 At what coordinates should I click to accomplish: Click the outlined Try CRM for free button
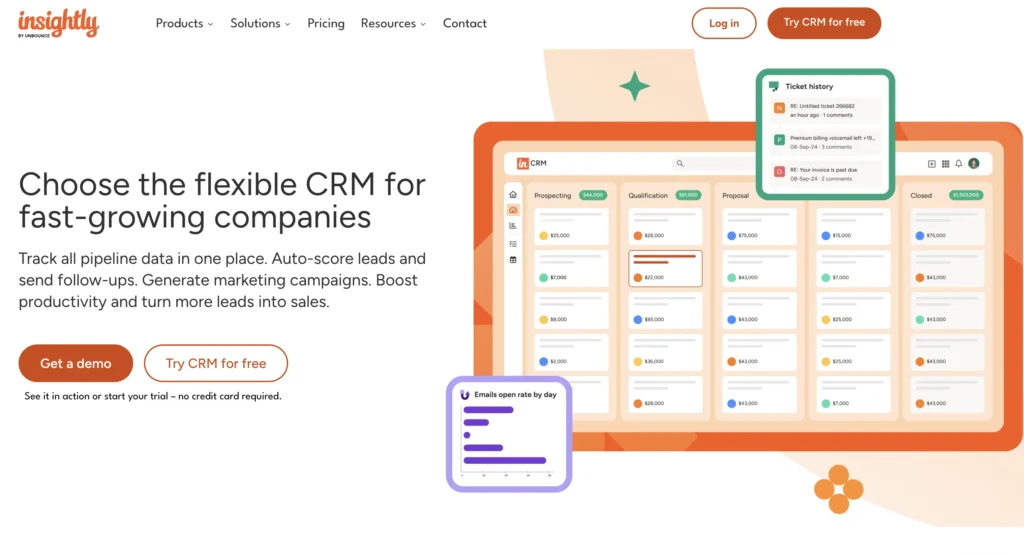[216, 363]
